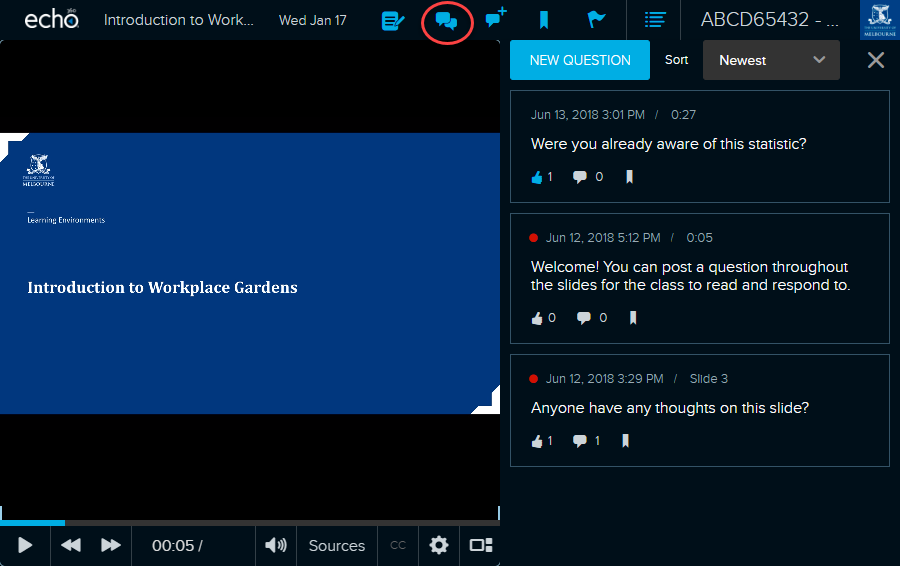Fast forward the video

pos(111,545)
